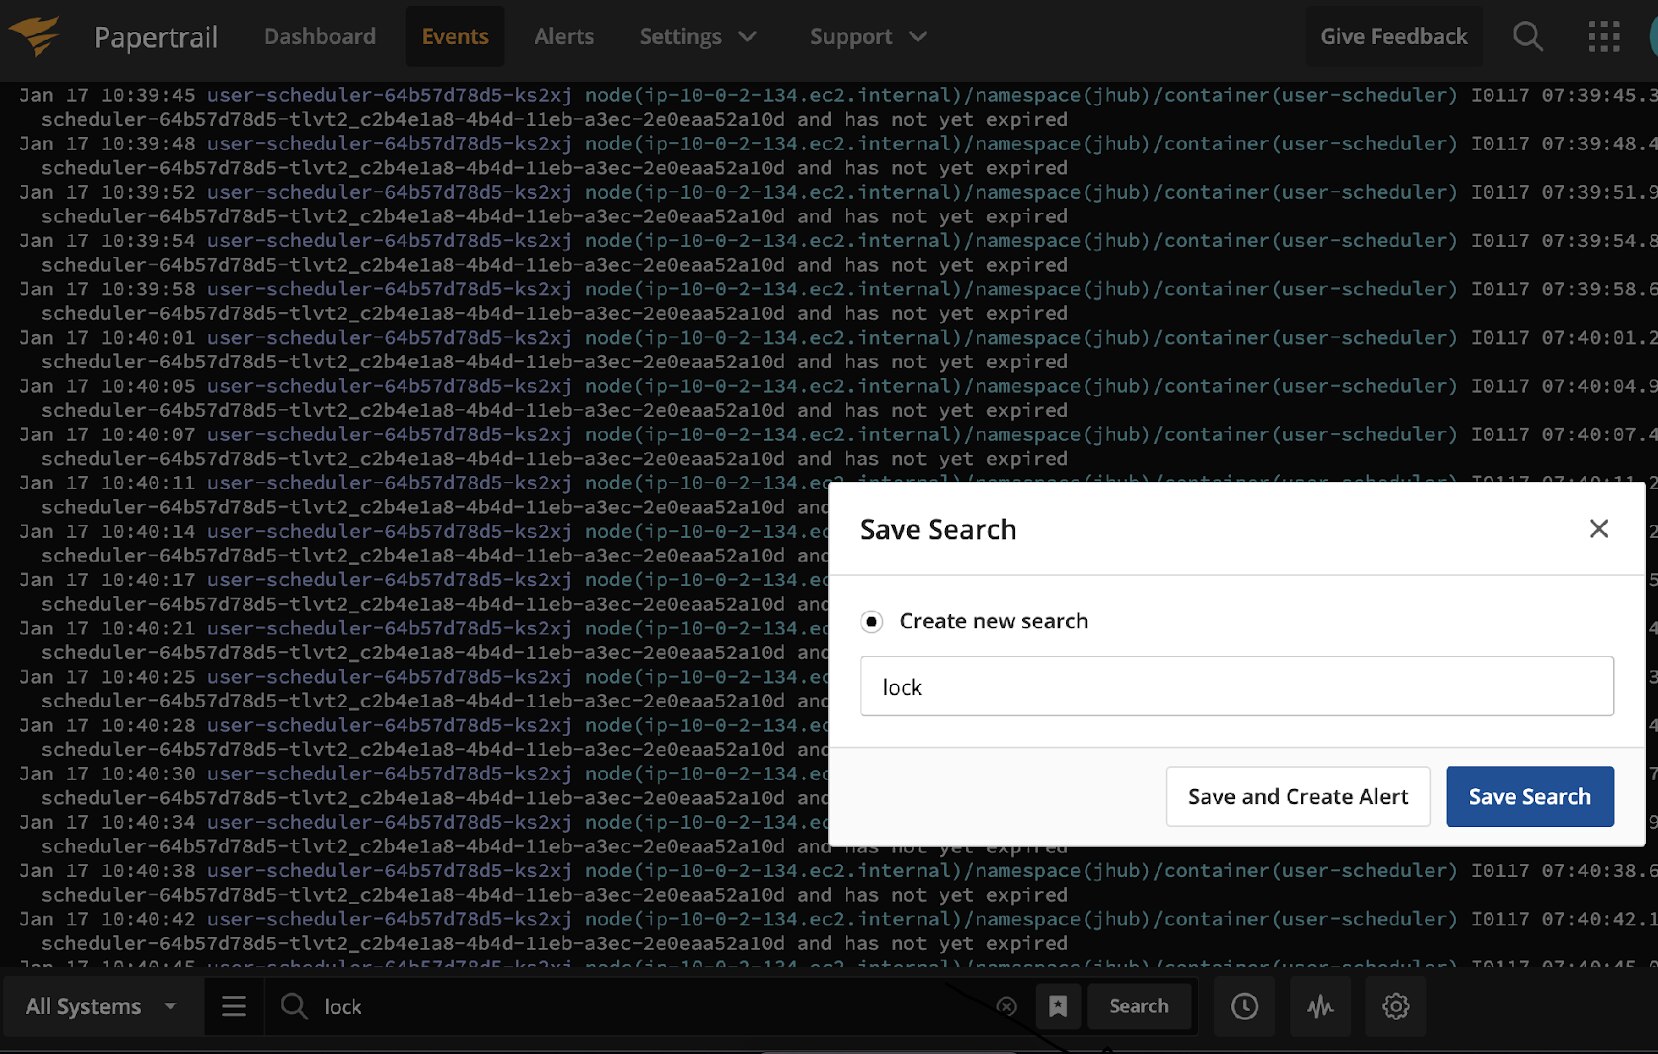Open the Alerts section

point(564,36)
